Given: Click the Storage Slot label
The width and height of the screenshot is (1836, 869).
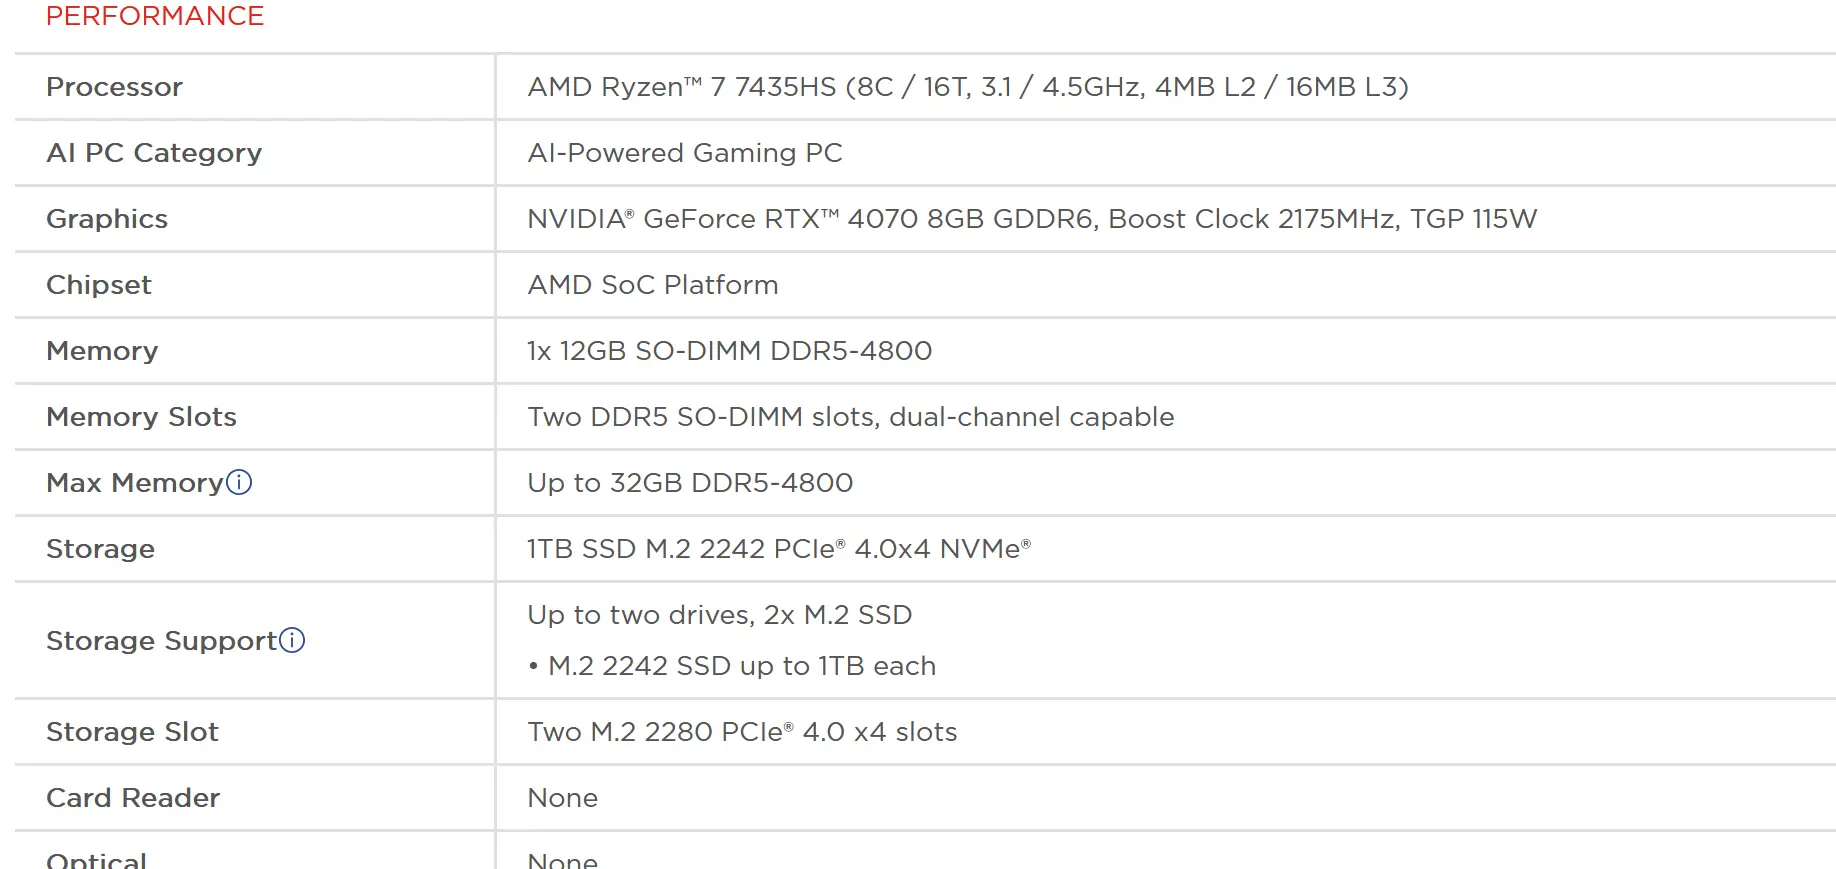Looking at the screenshot, I should click(132, 732).
